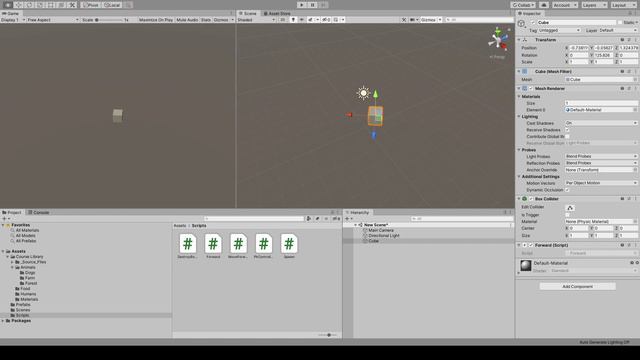Open Shaded draw mode dropdown

point(256,20)
